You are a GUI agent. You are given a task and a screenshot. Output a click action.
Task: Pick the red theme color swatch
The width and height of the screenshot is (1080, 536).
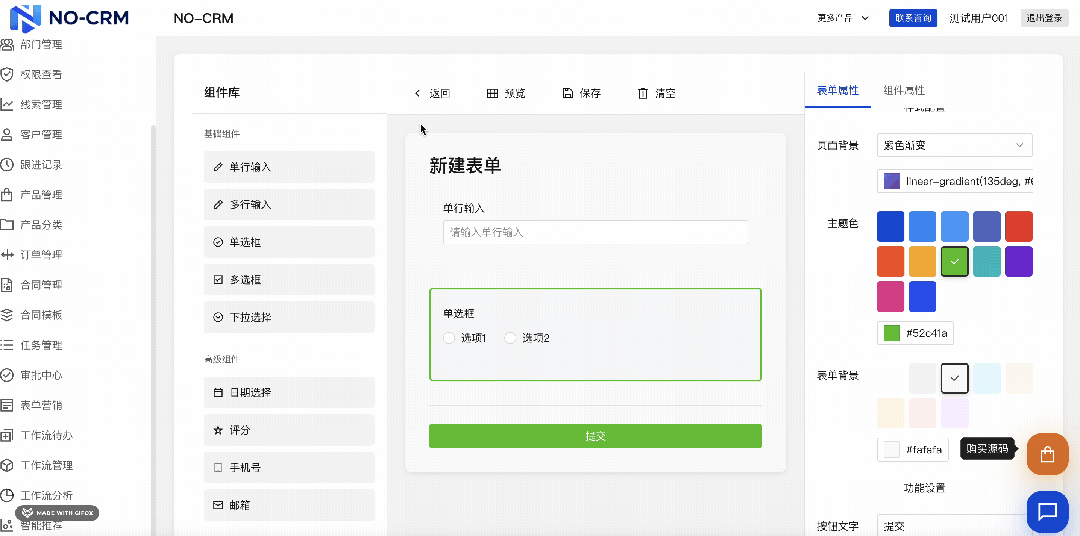pos(1019,227)
